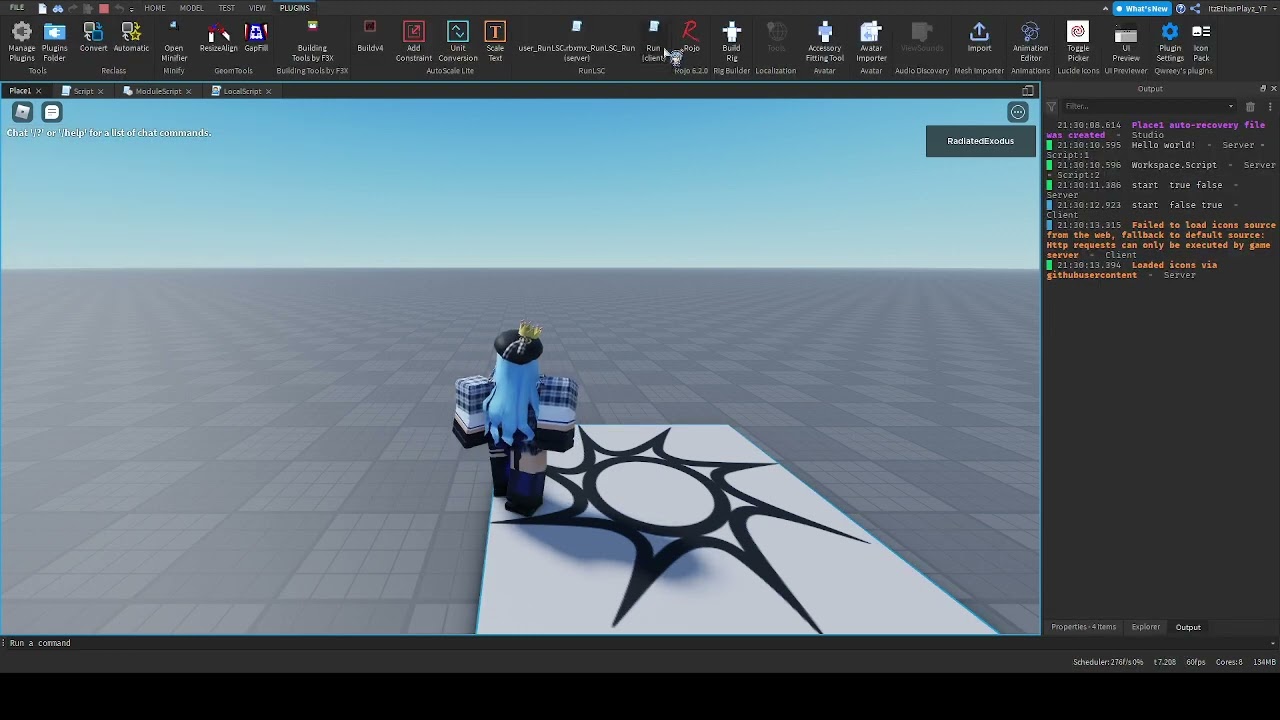The height and width of the screenshot is (720, 1280).
Task: Select the ResizeAlign tool
Action: pos(218,38)
